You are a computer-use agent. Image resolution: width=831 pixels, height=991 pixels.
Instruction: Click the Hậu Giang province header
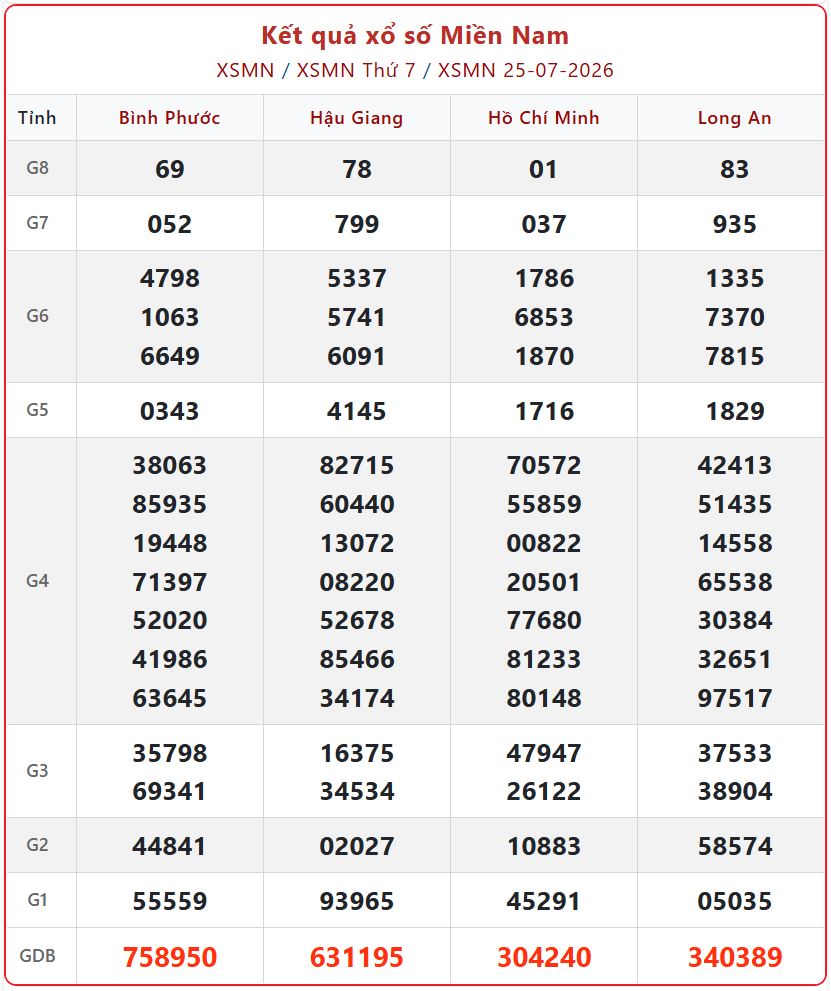pyautogui.click(x=356, y=118)
